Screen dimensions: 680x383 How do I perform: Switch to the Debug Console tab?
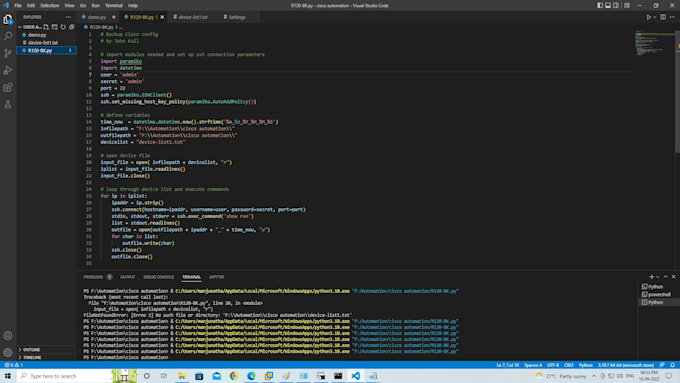pyautogui.click(x=158, y=277)
